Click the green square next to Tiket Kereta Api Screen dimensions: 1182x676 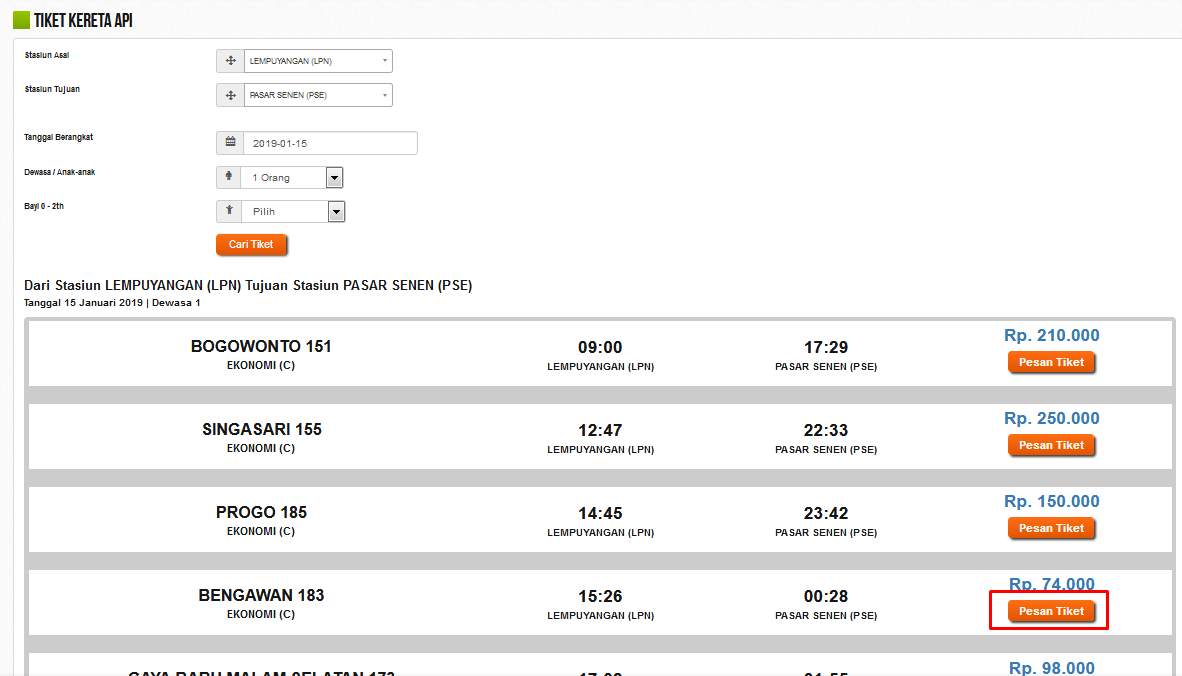point(21,20)
